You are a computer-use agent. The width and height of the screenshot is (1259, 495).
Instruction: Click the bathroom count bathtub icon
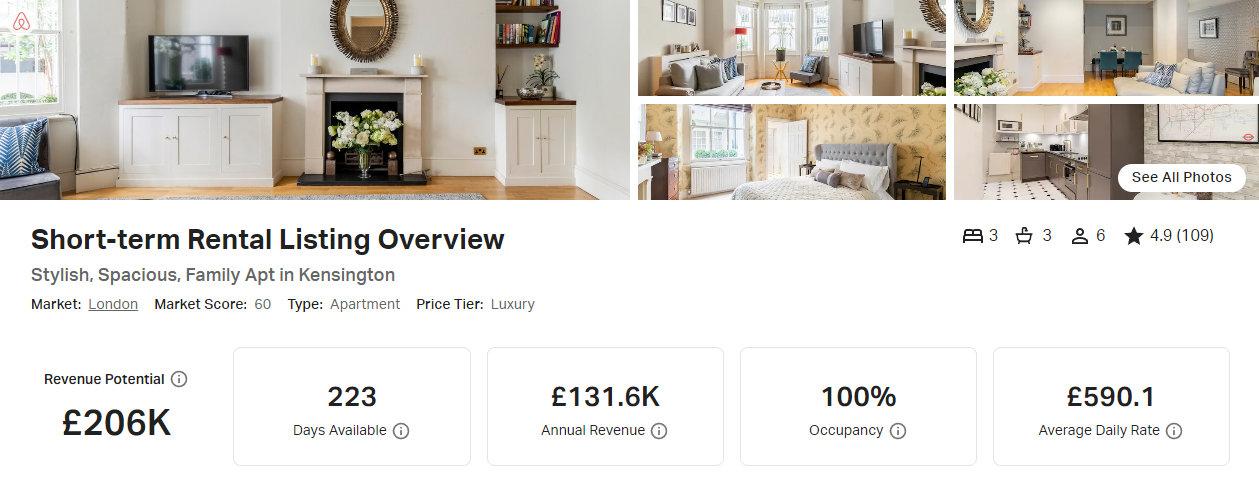[x=1025, y=236]
